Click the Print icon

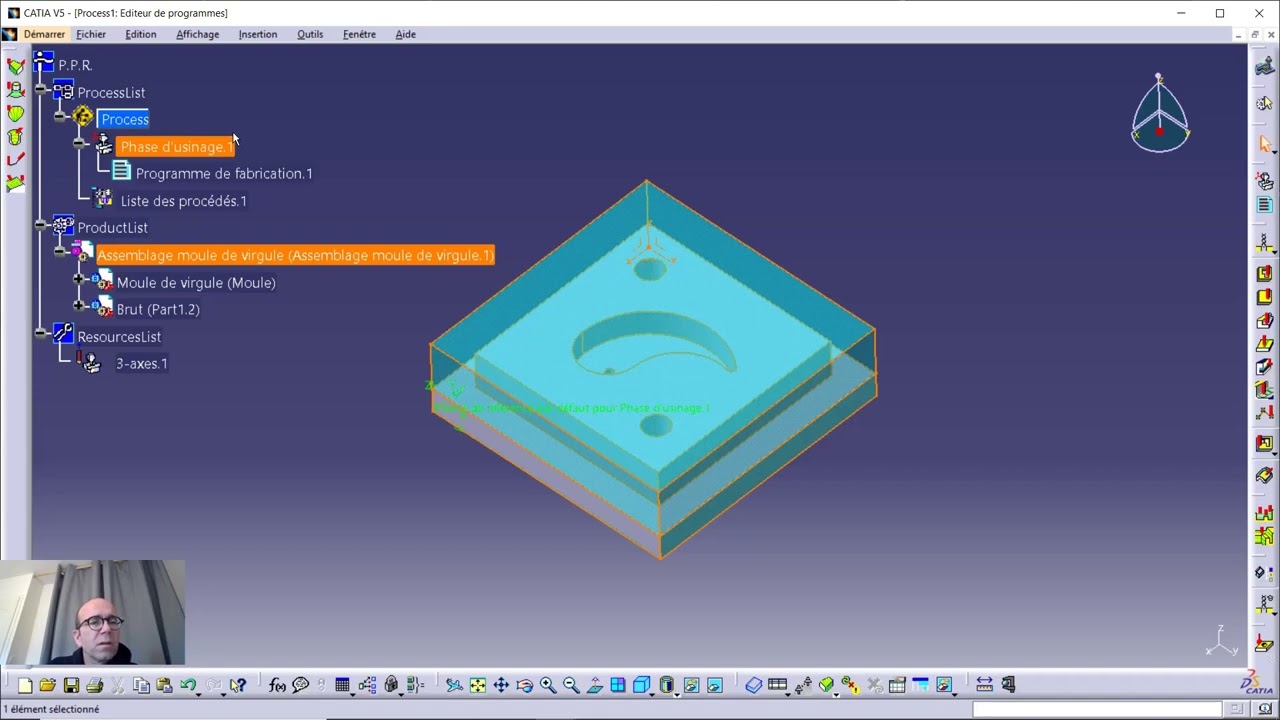coord(95,685)
